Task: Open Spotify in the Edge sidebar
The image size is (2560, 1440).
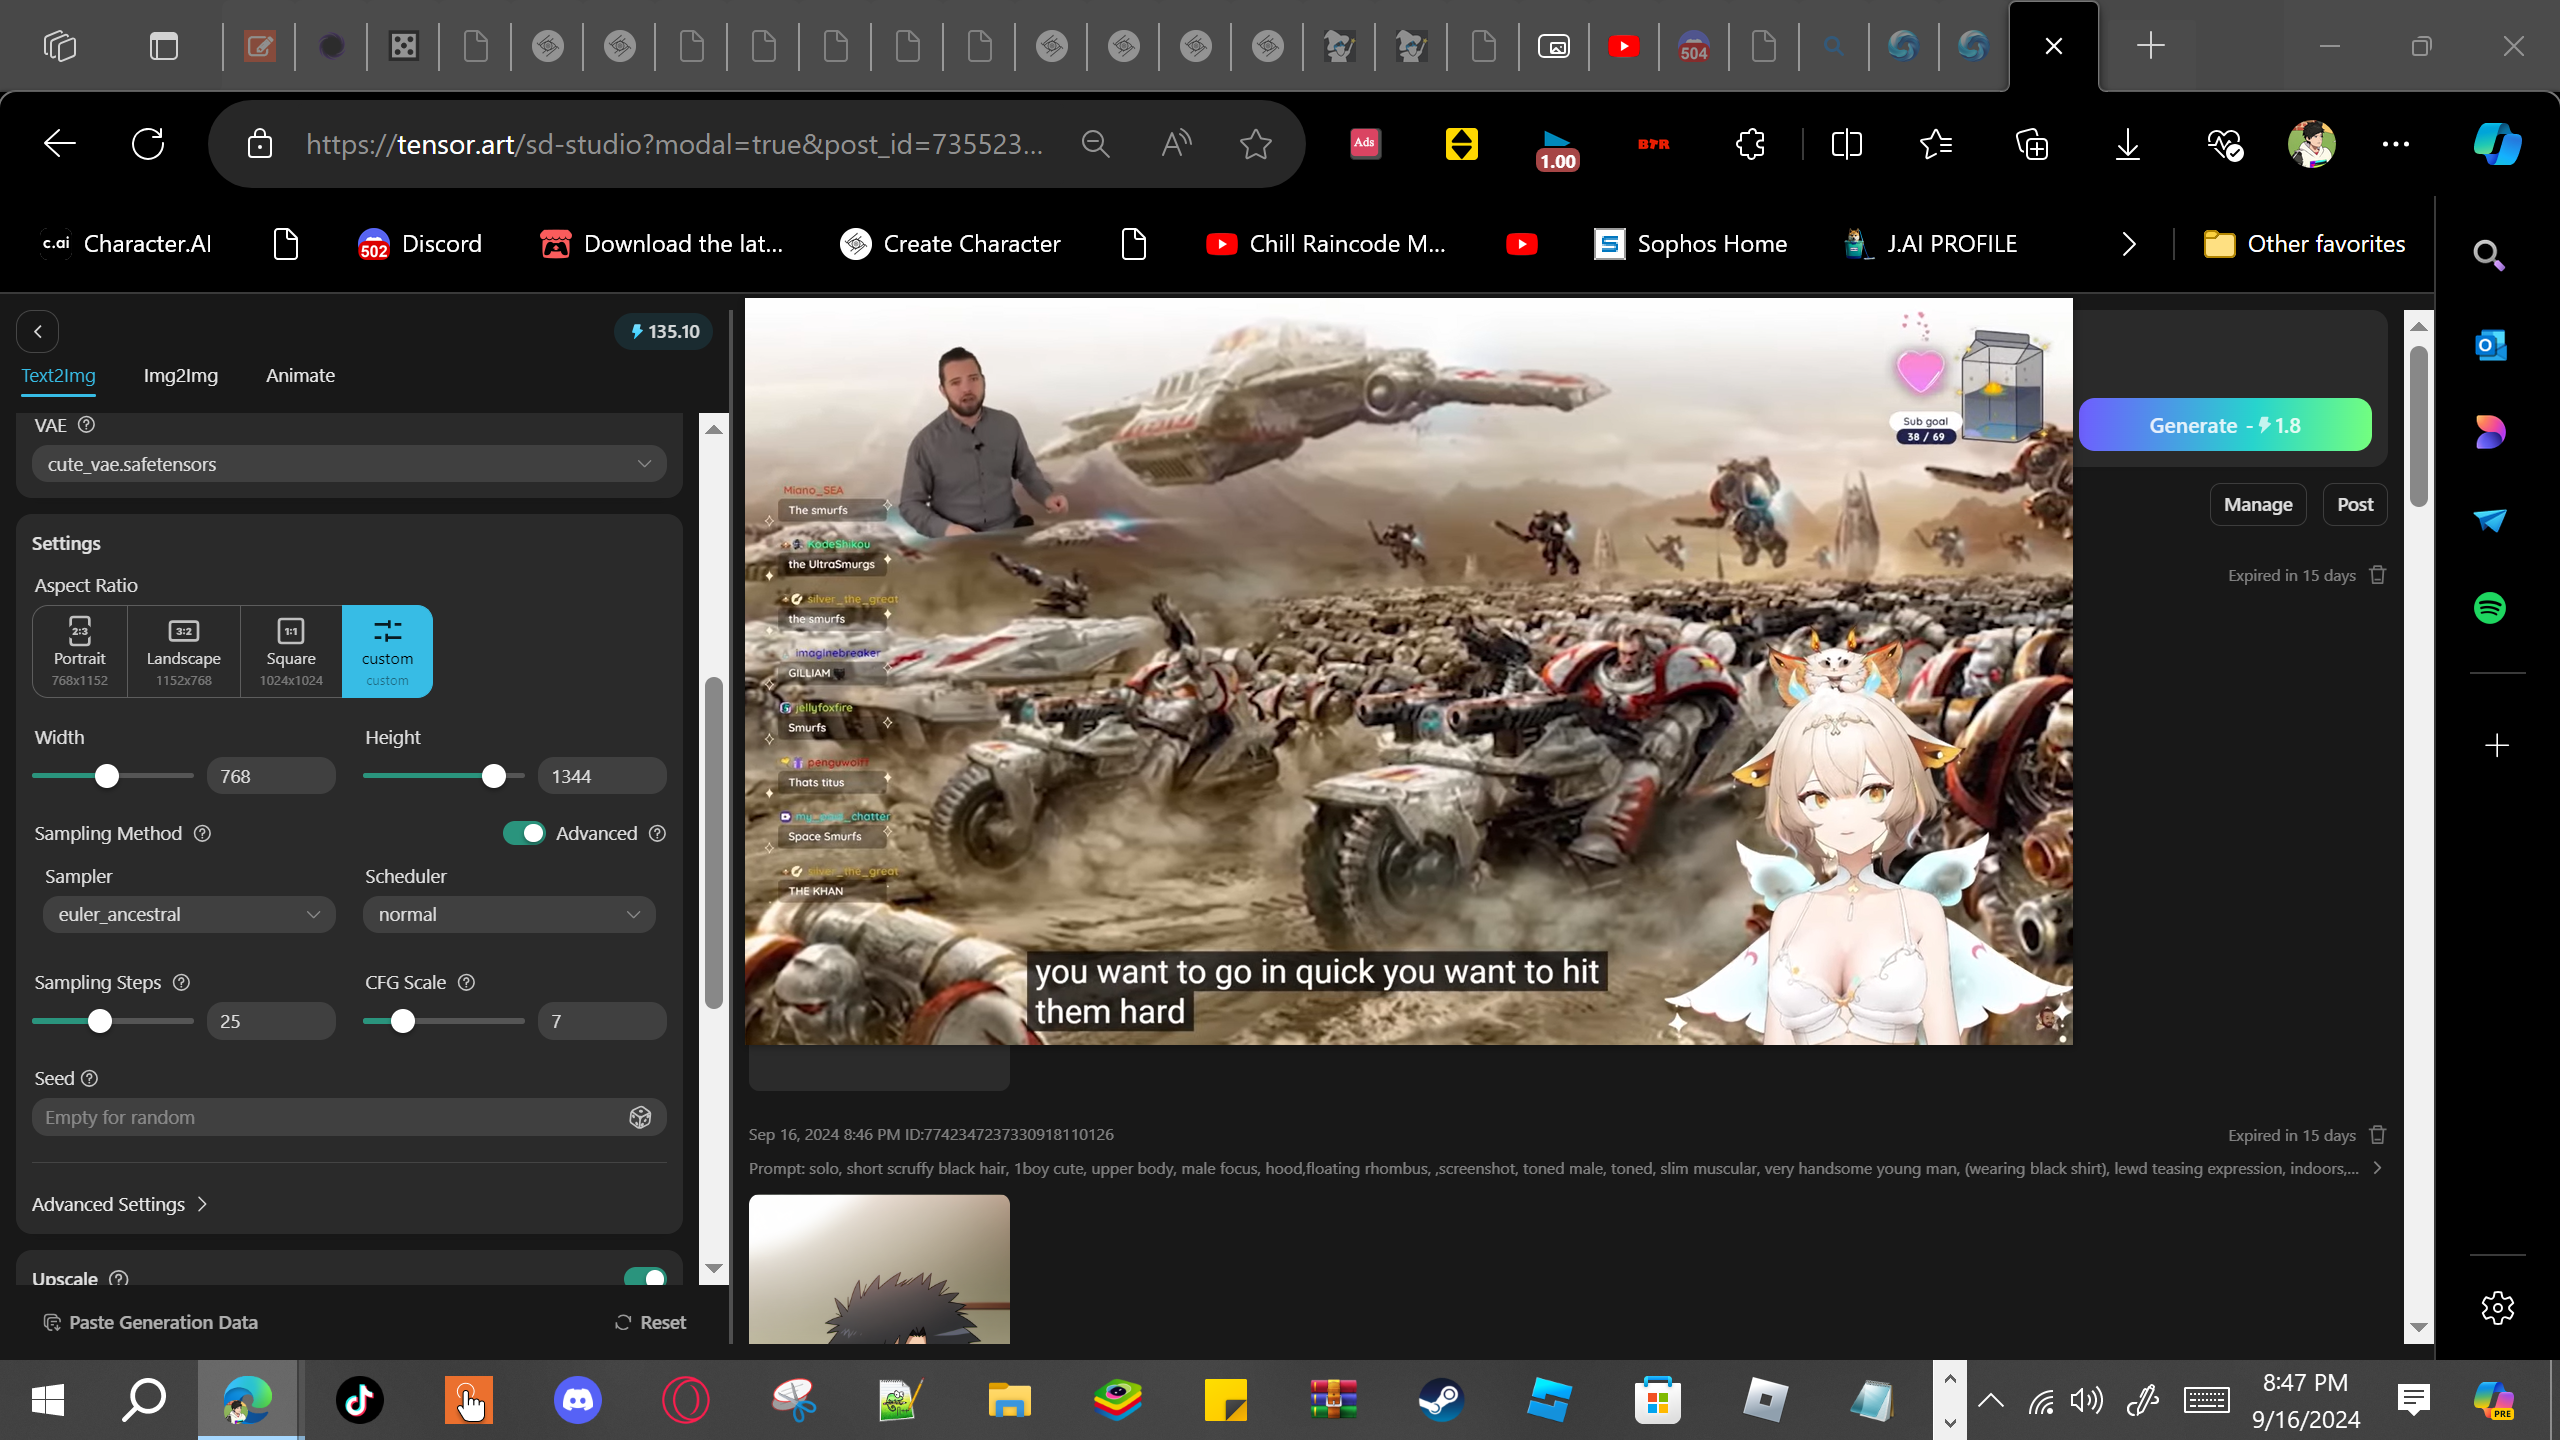Action: point(2490,608)
